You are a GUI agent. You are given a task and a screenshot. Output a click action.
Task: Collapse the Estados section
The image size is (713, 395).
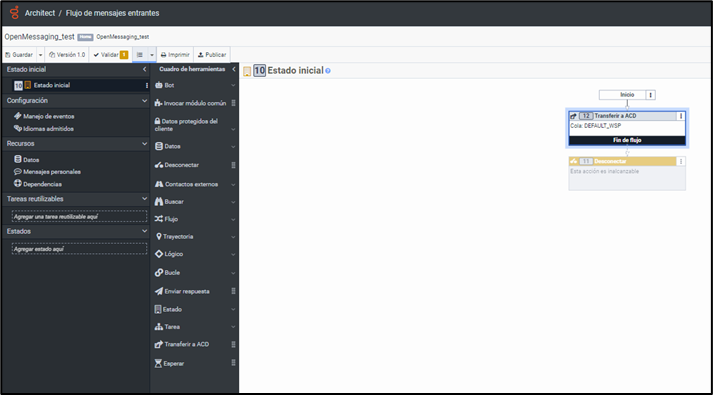(145, 231)
